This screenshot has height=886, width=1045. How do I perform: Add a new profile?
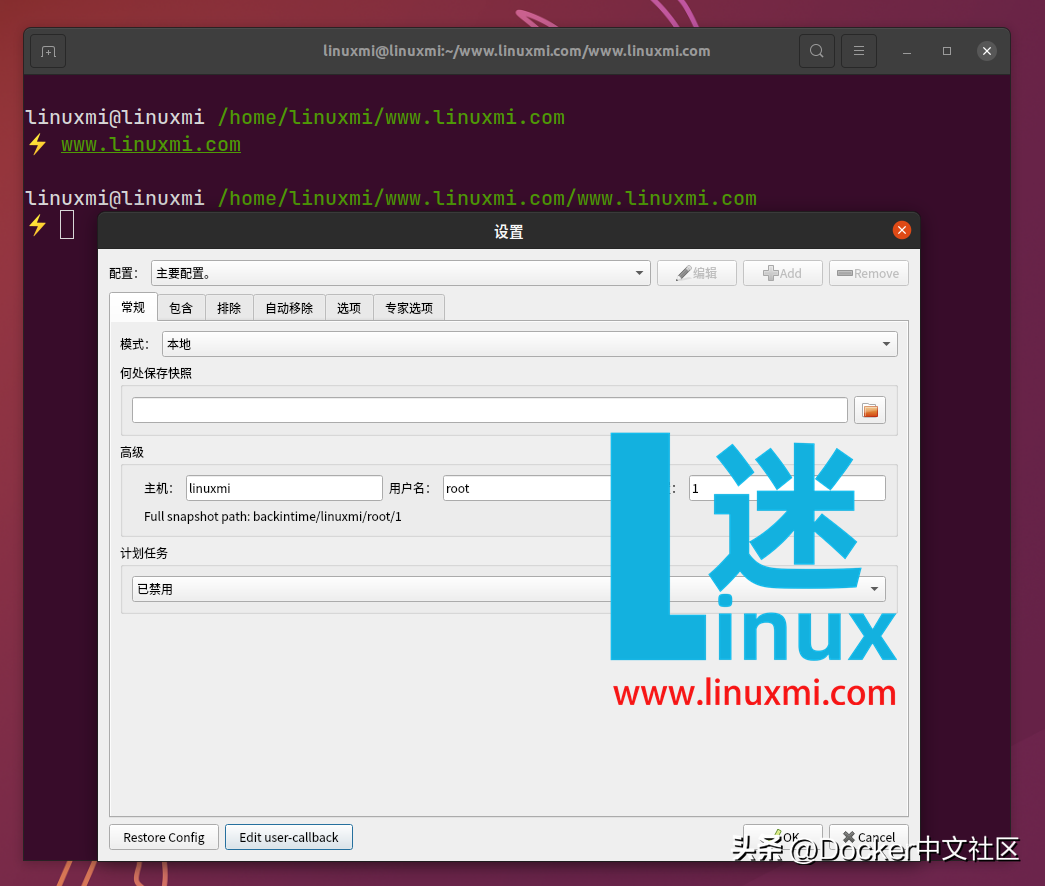pyautogui.click(x=782, y=273)
